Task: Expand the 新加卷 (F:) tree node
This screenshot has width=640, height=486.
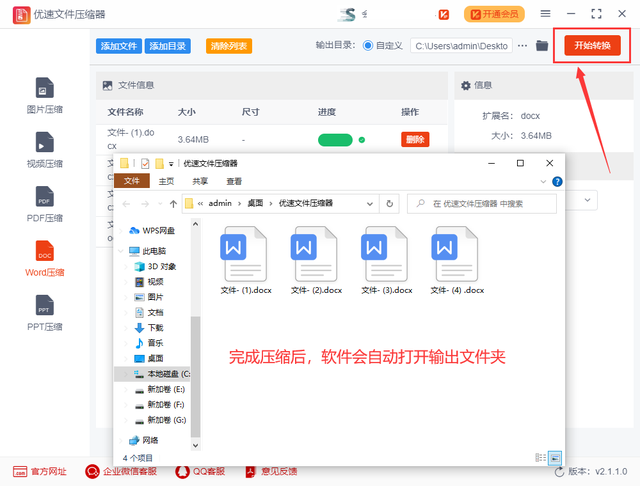Action: click(x=126, y=405)
